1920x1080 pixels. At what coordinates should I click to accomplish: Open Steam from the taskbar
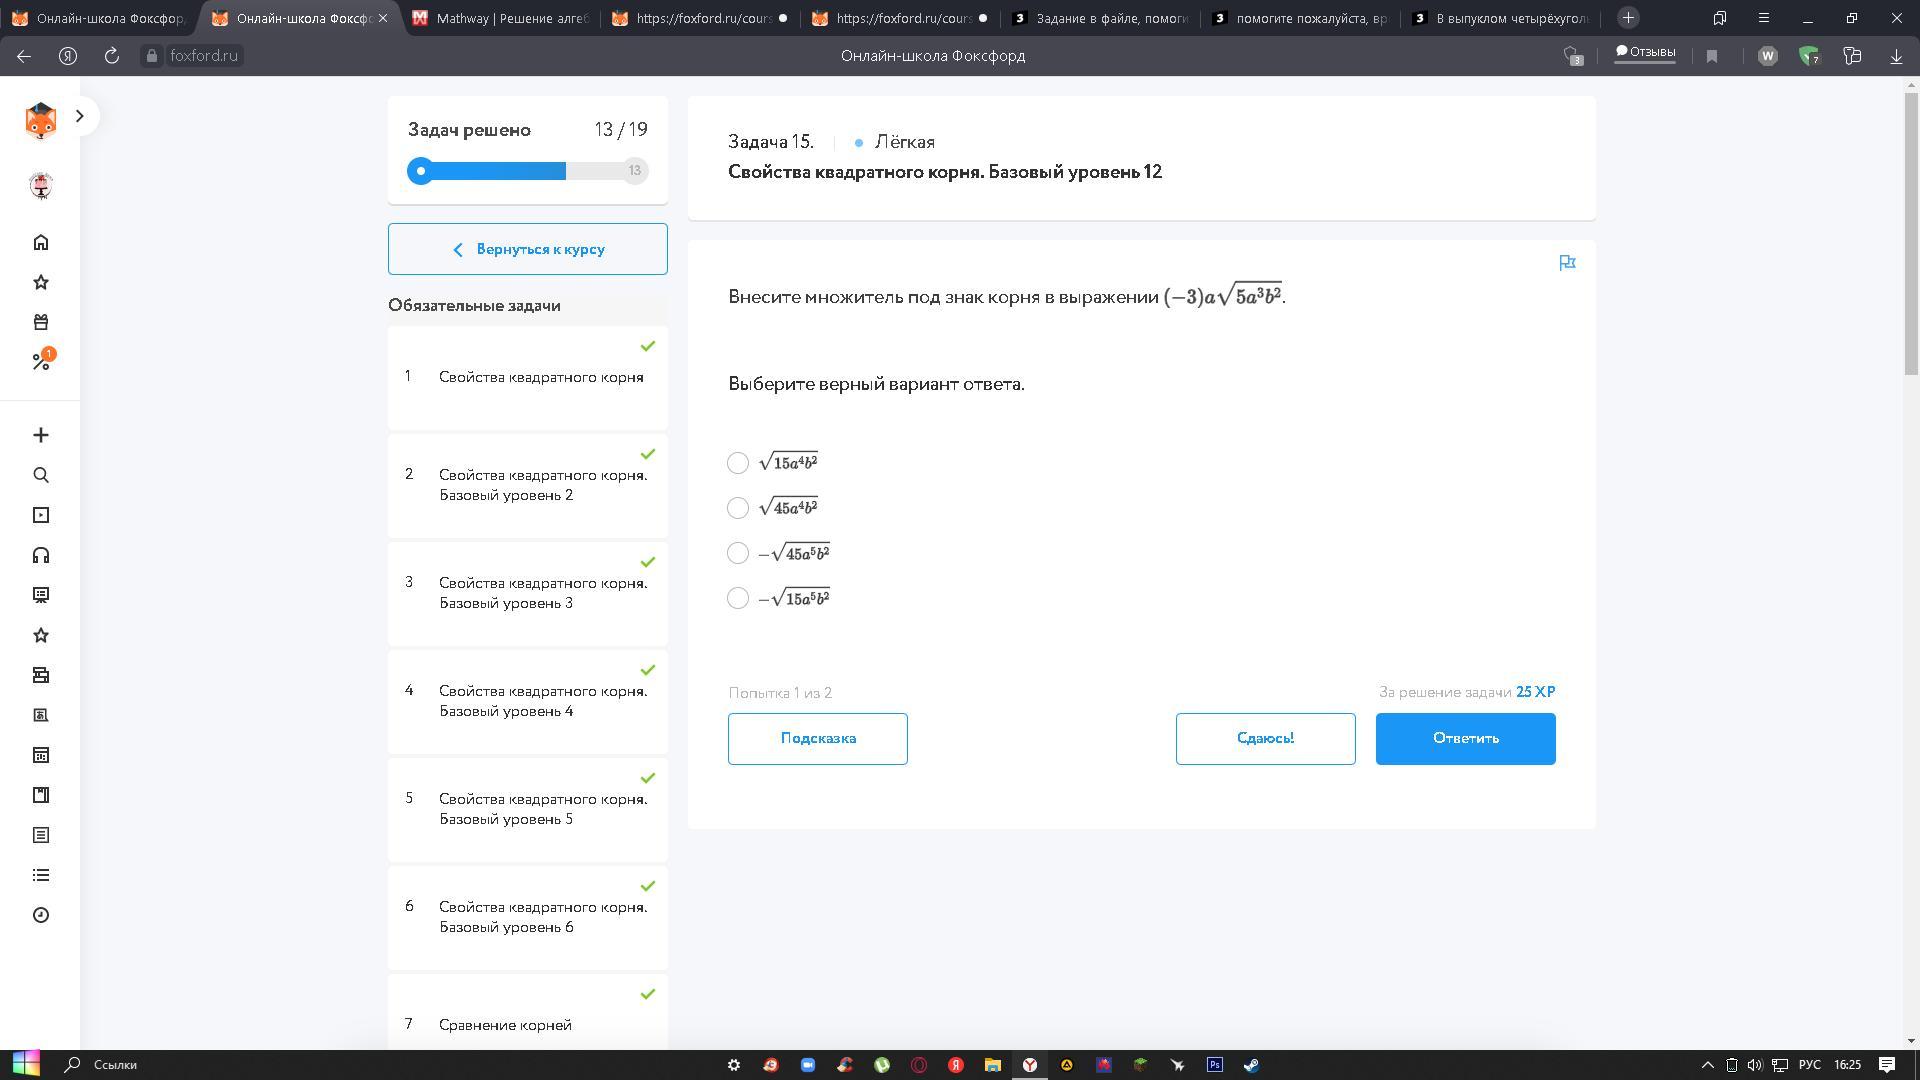1251,1065
